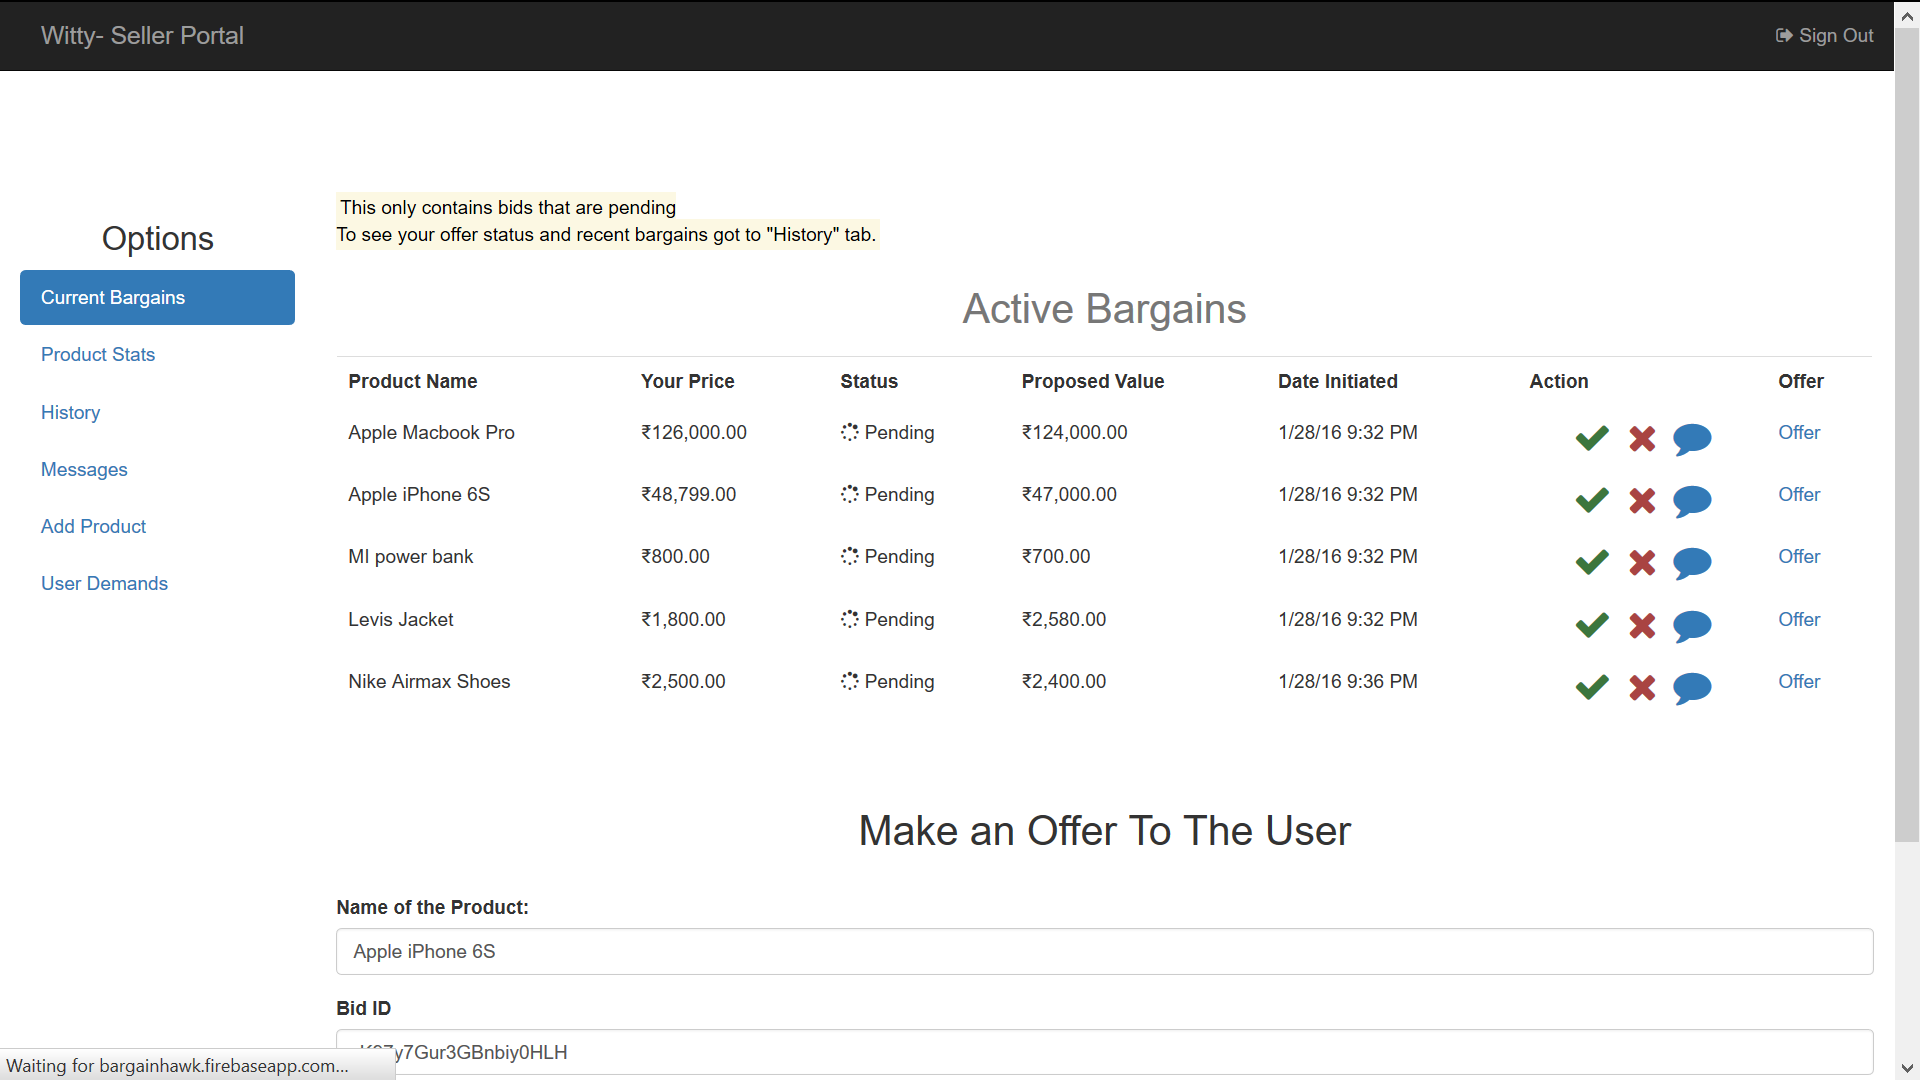This screenshot has height=1080, width=1920.
Task: Sign out of the seller portal
Action: coord(1824,36)
